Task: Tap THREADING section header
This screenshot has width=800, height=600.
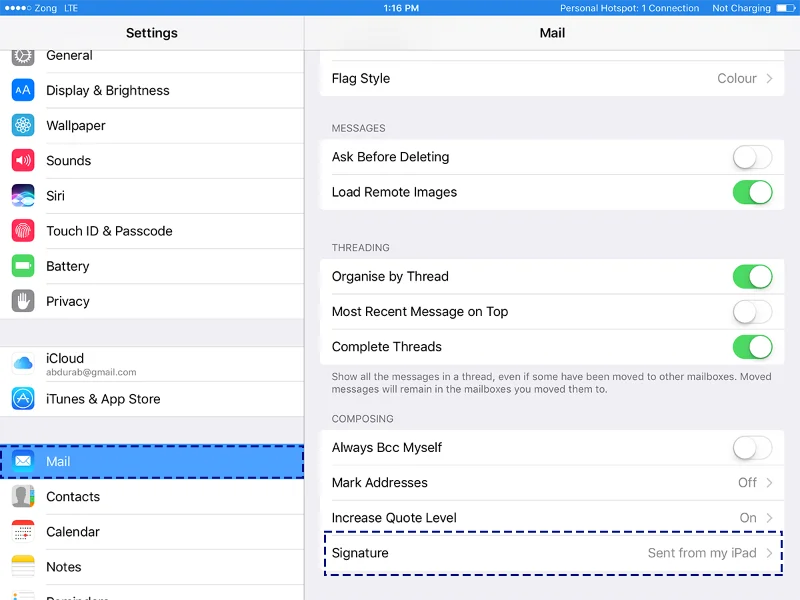Action: click(x=361, y=248)
